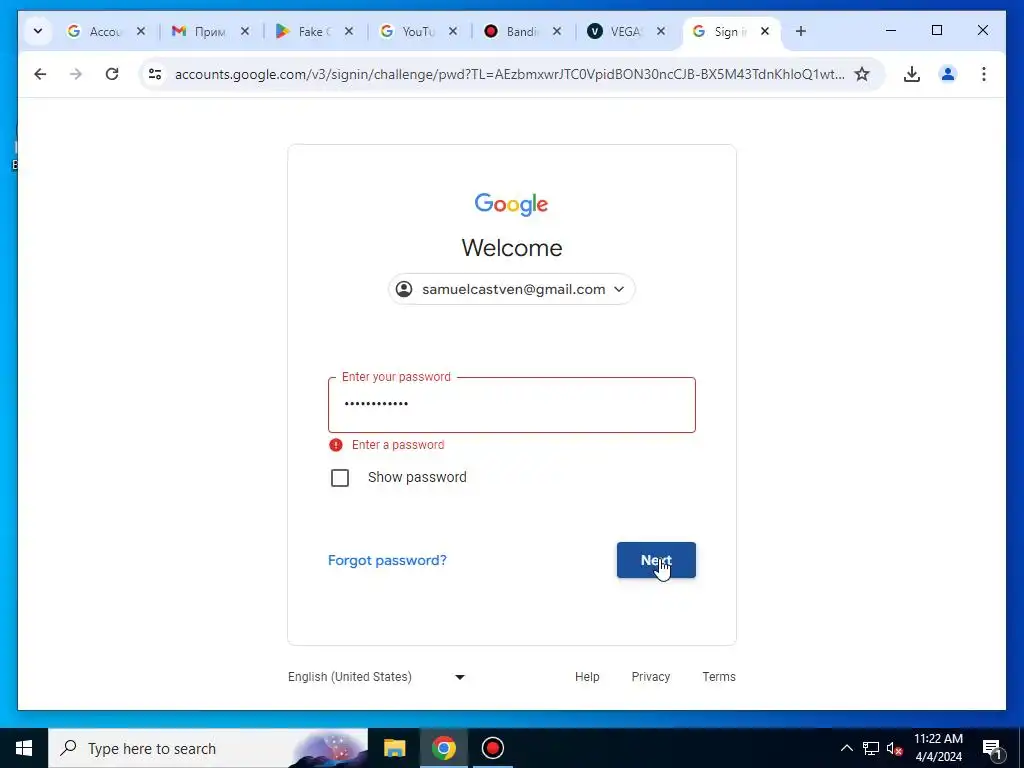Close the Fake Google Play tab

click(349, 31)
